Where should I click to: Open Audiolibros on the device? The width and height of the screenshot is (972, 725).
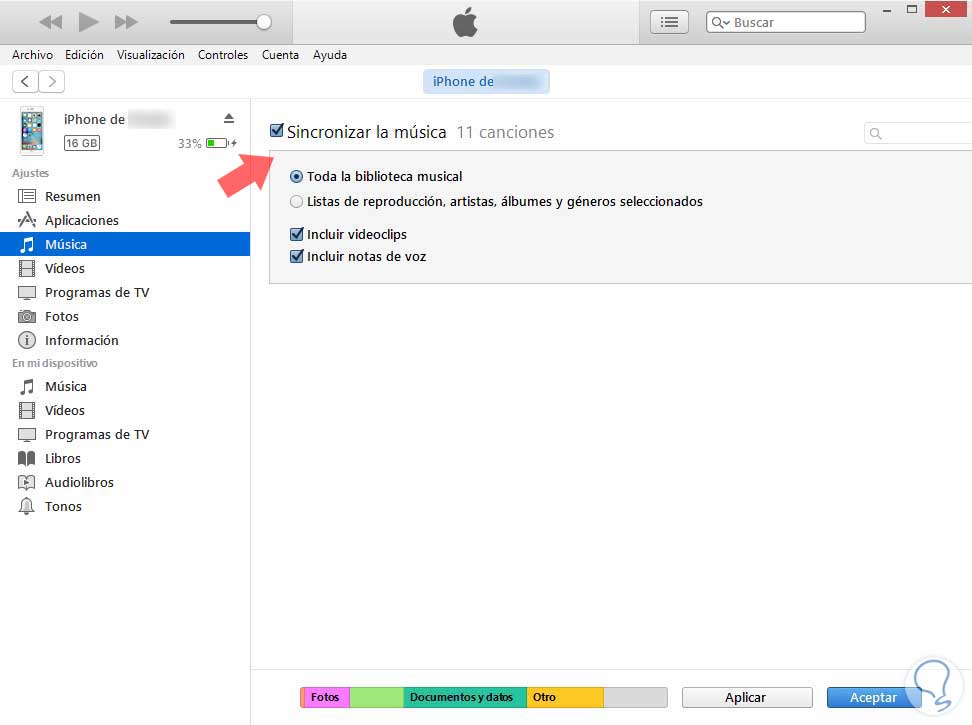click(x=125, y=482)
